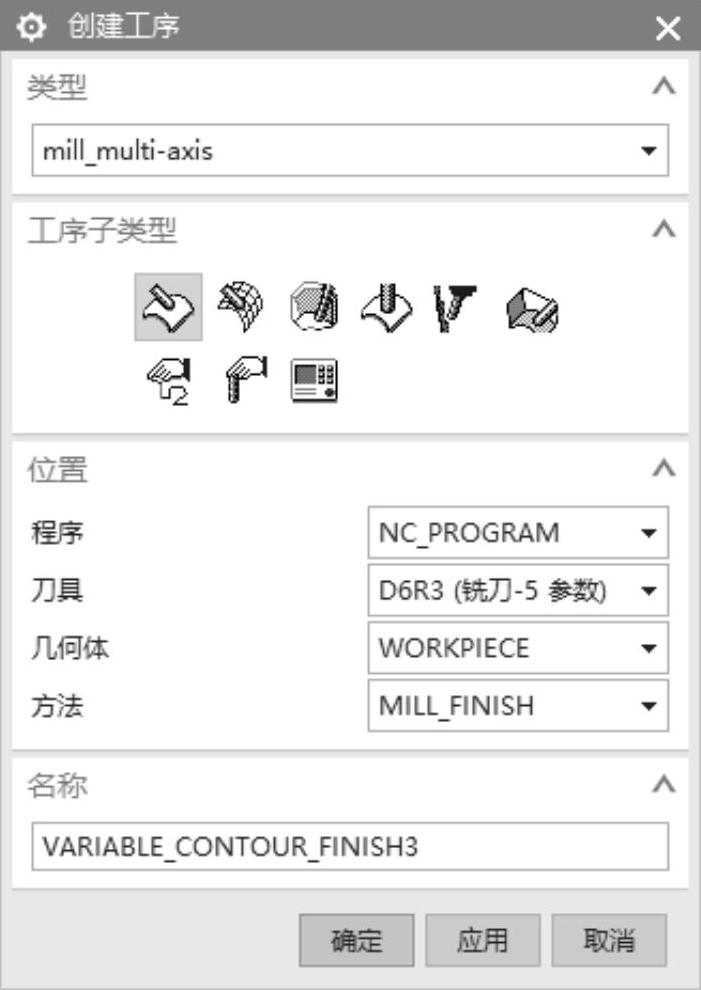Image resolution: width=701 pixels, height=990 pixels.
Task: Collapse the 位置 section
Action: 664,468
